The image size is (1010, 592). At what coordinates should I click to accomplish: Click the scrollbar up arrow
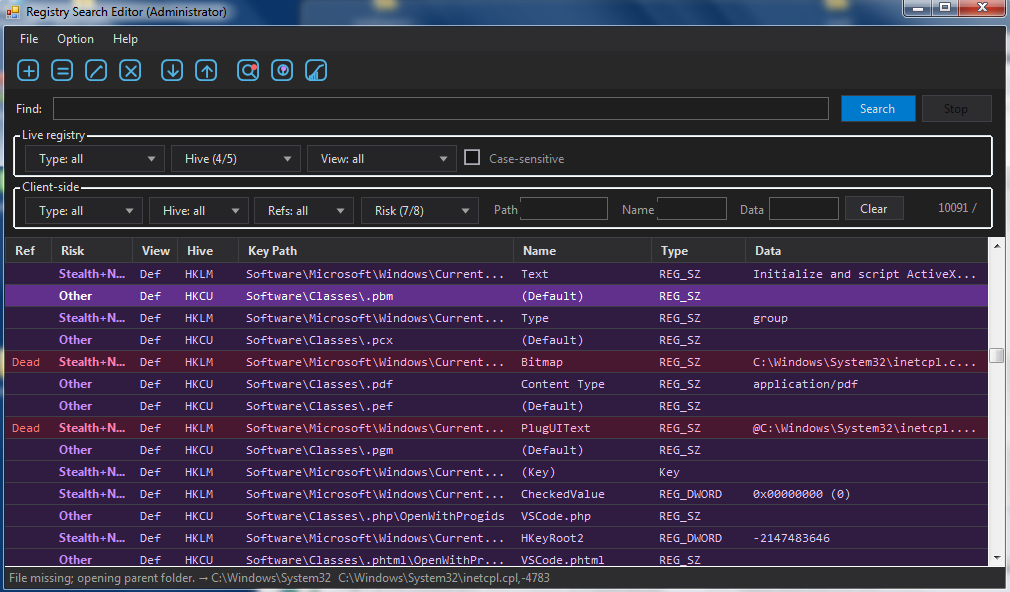996,246
